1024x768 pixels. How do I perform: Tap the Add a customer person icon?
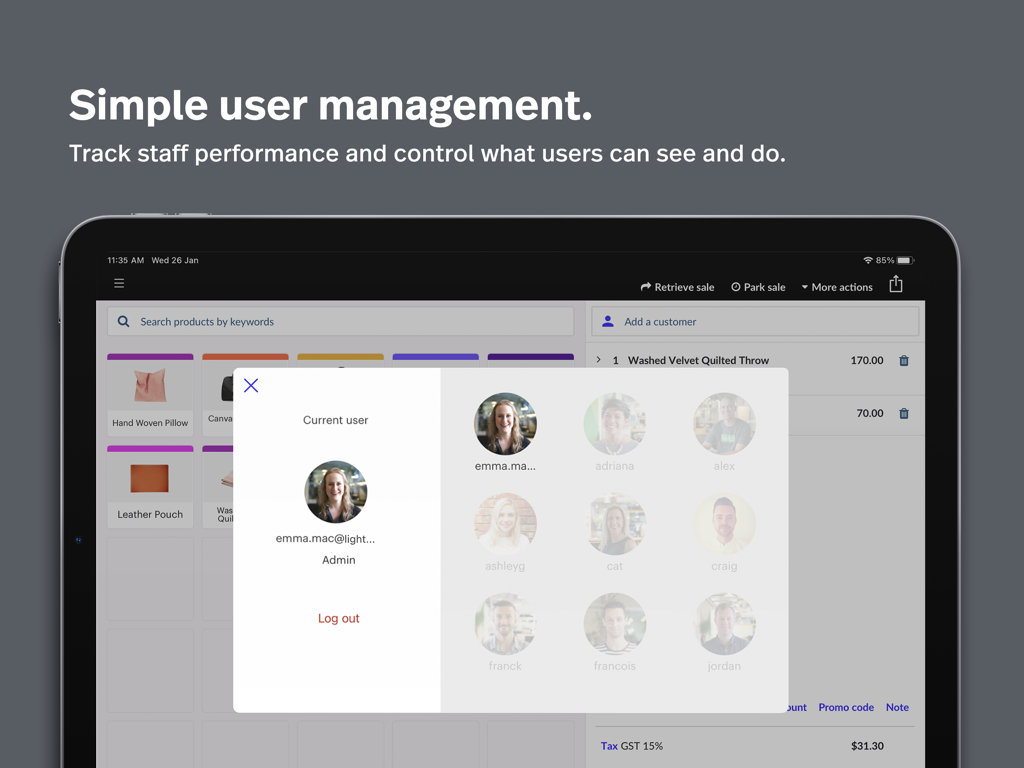[608, 321]
